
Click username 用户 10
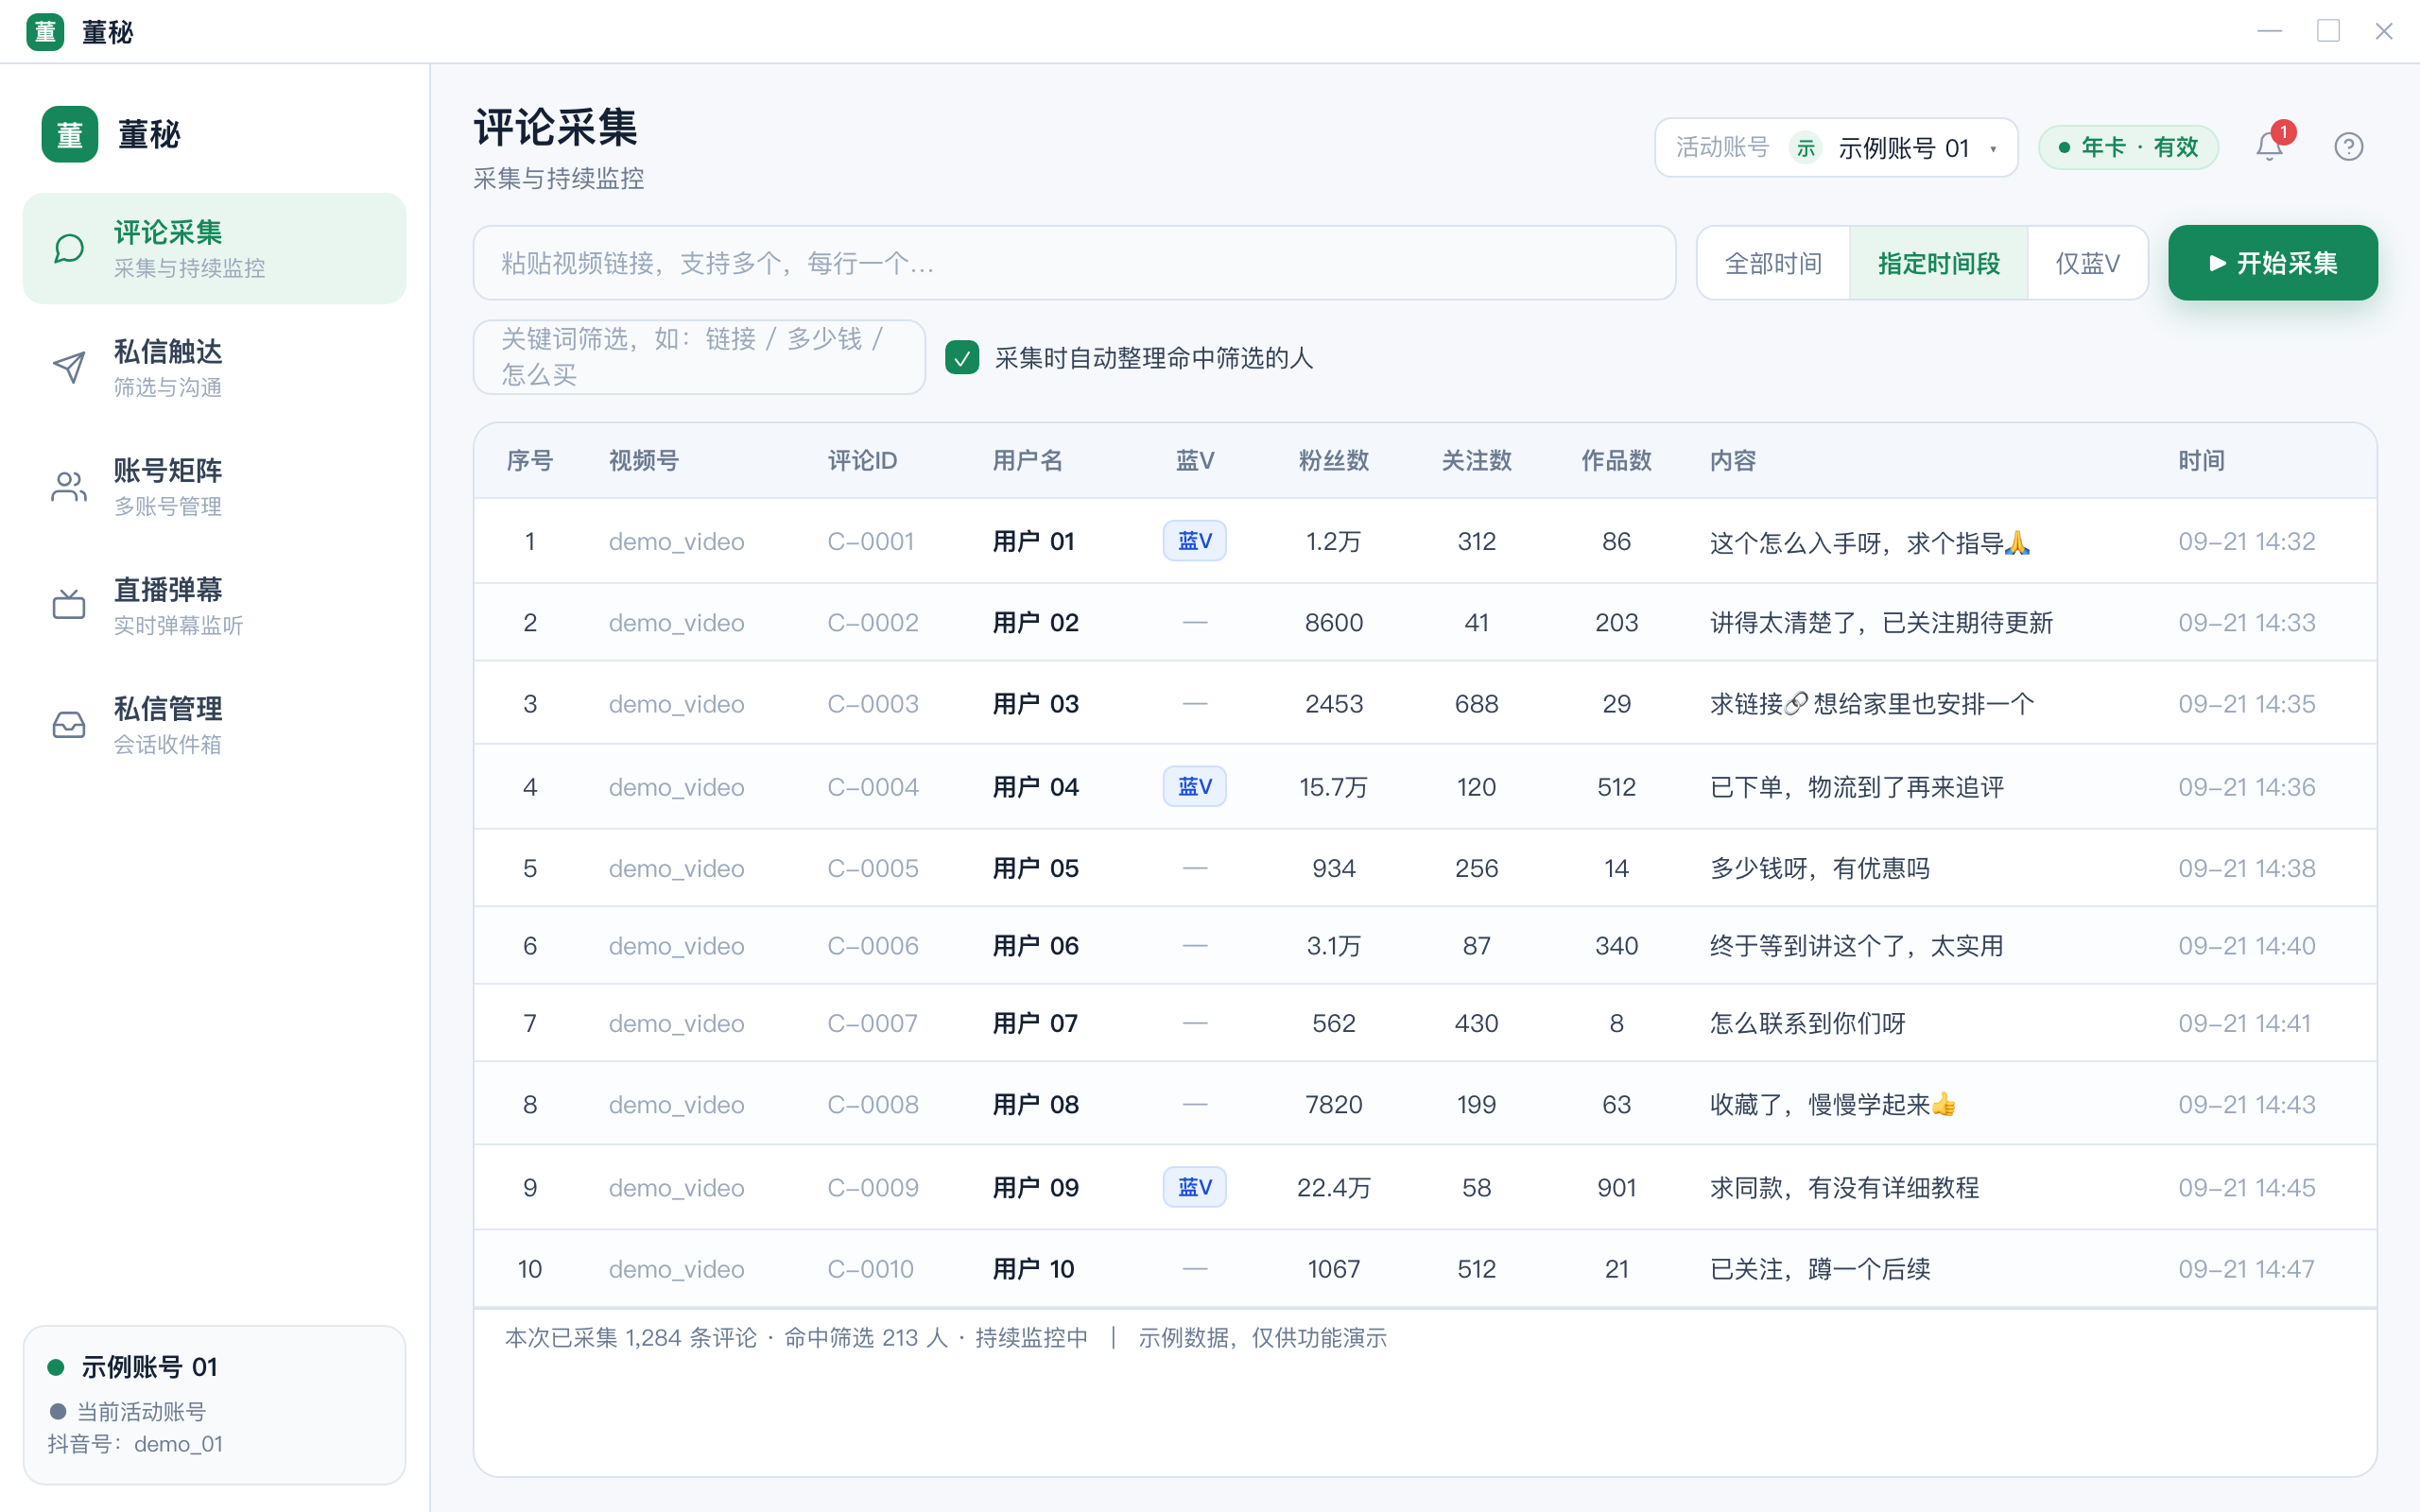coord(1033,1269)
